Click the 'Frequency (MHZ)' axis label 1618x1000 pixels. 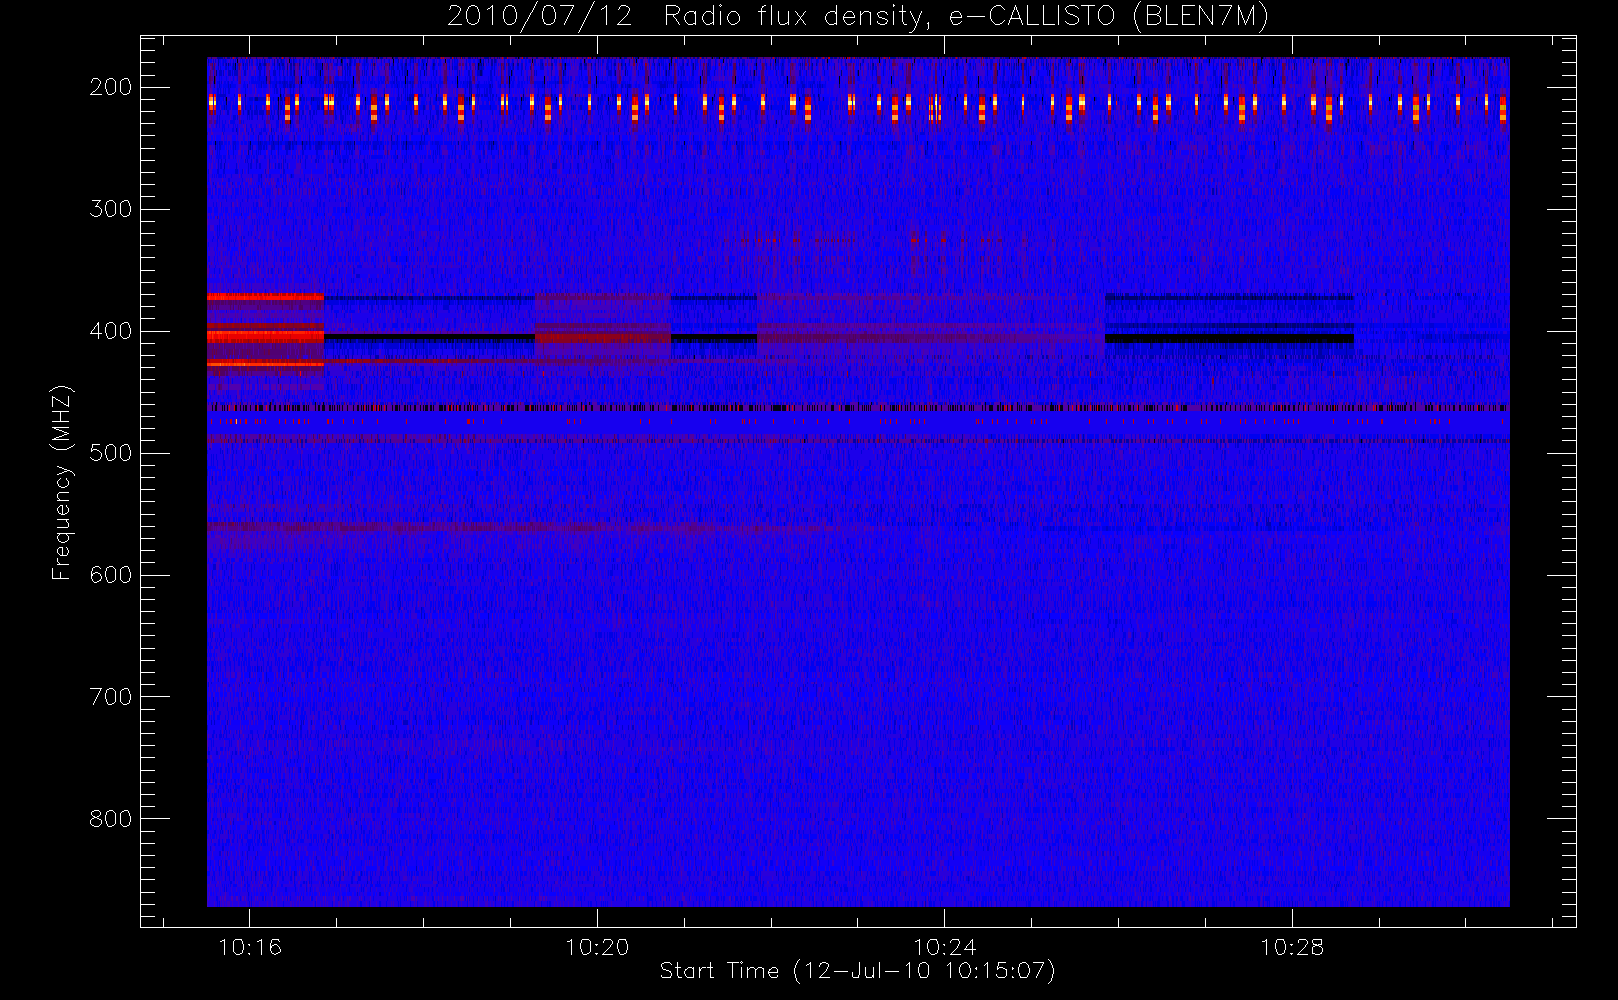pos(62,482)
